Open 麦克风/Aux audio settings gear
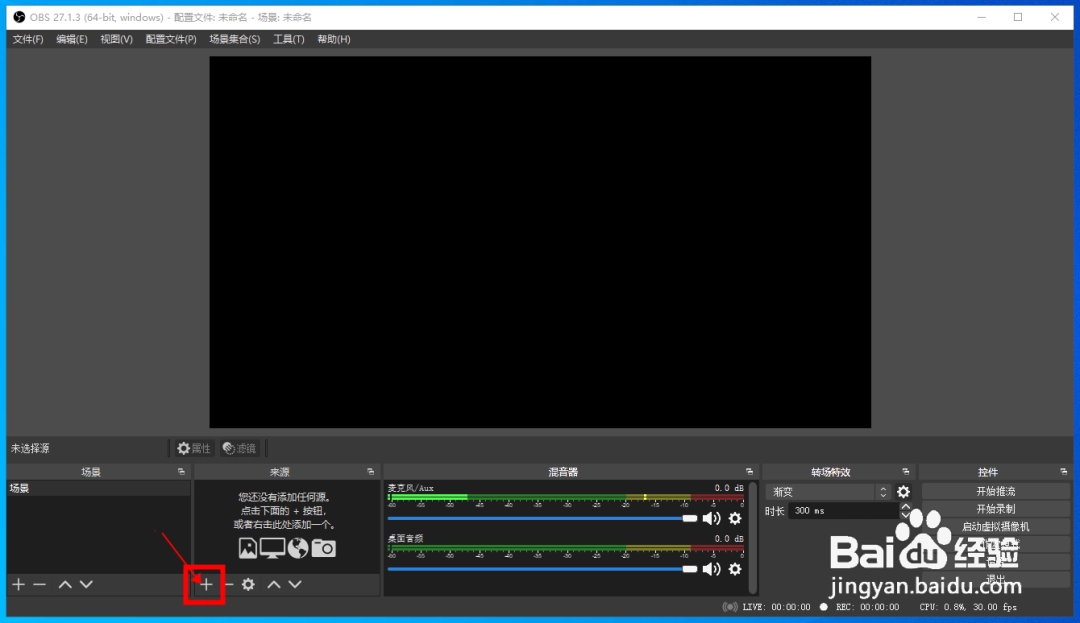 (735, 518)
